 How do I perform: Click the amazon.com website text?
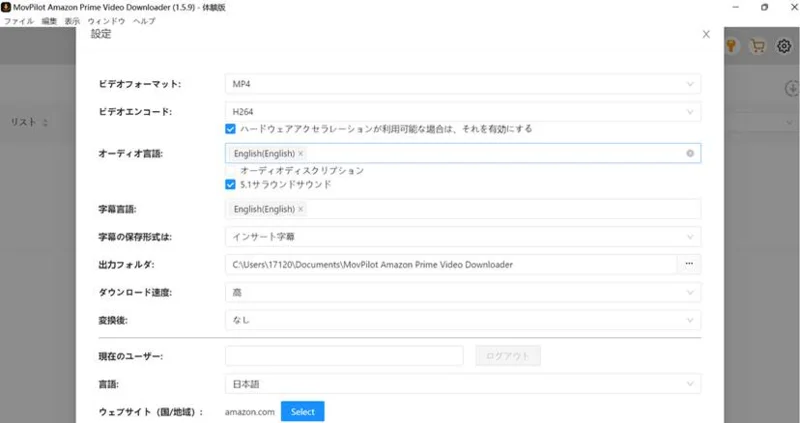point(249,412)
